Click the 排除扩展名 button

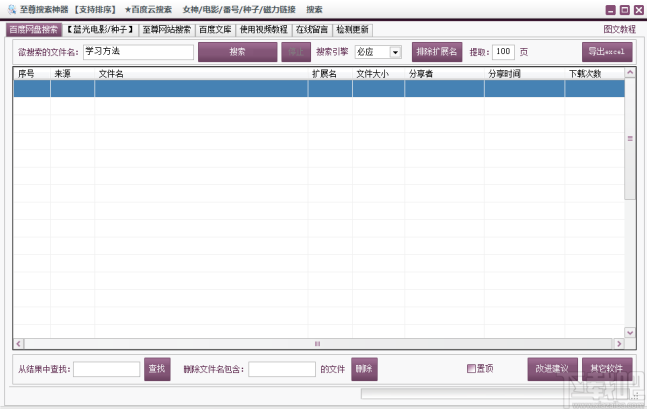tap(437, 51)
